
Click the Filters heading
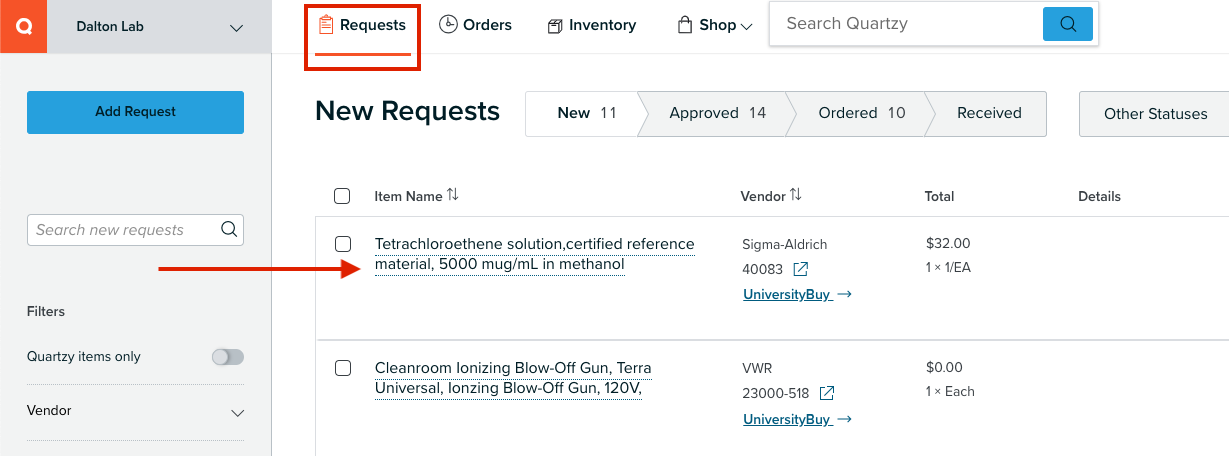tap(46, 312)
